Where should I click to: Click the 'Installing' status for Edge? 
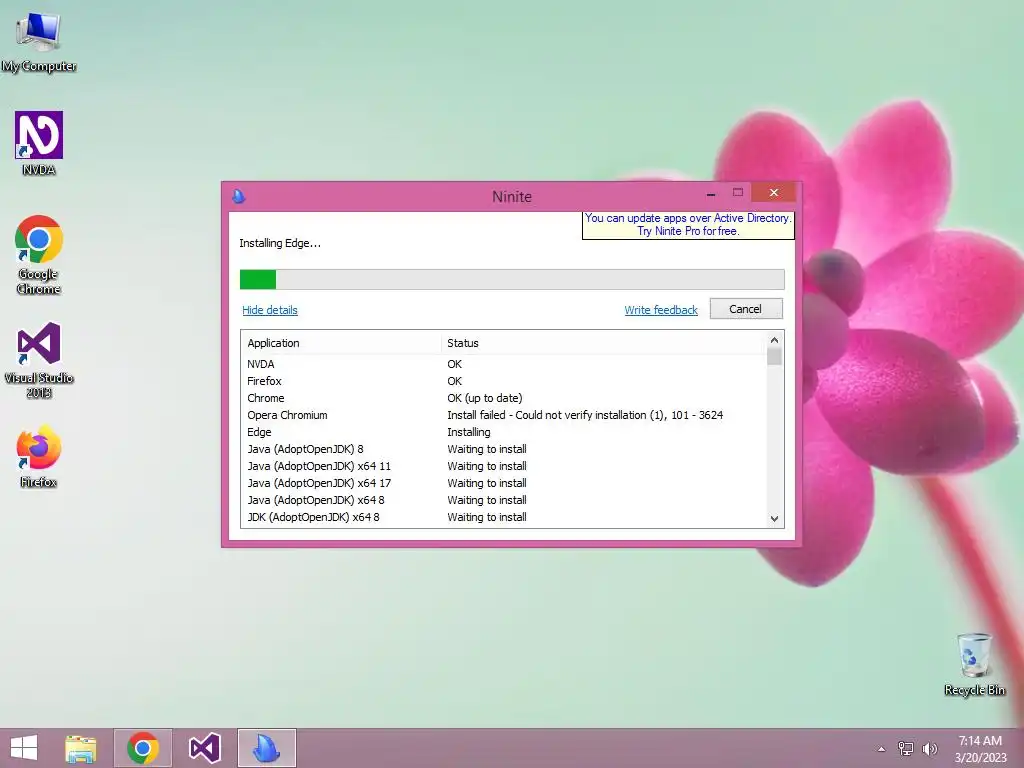coord(469,432)
